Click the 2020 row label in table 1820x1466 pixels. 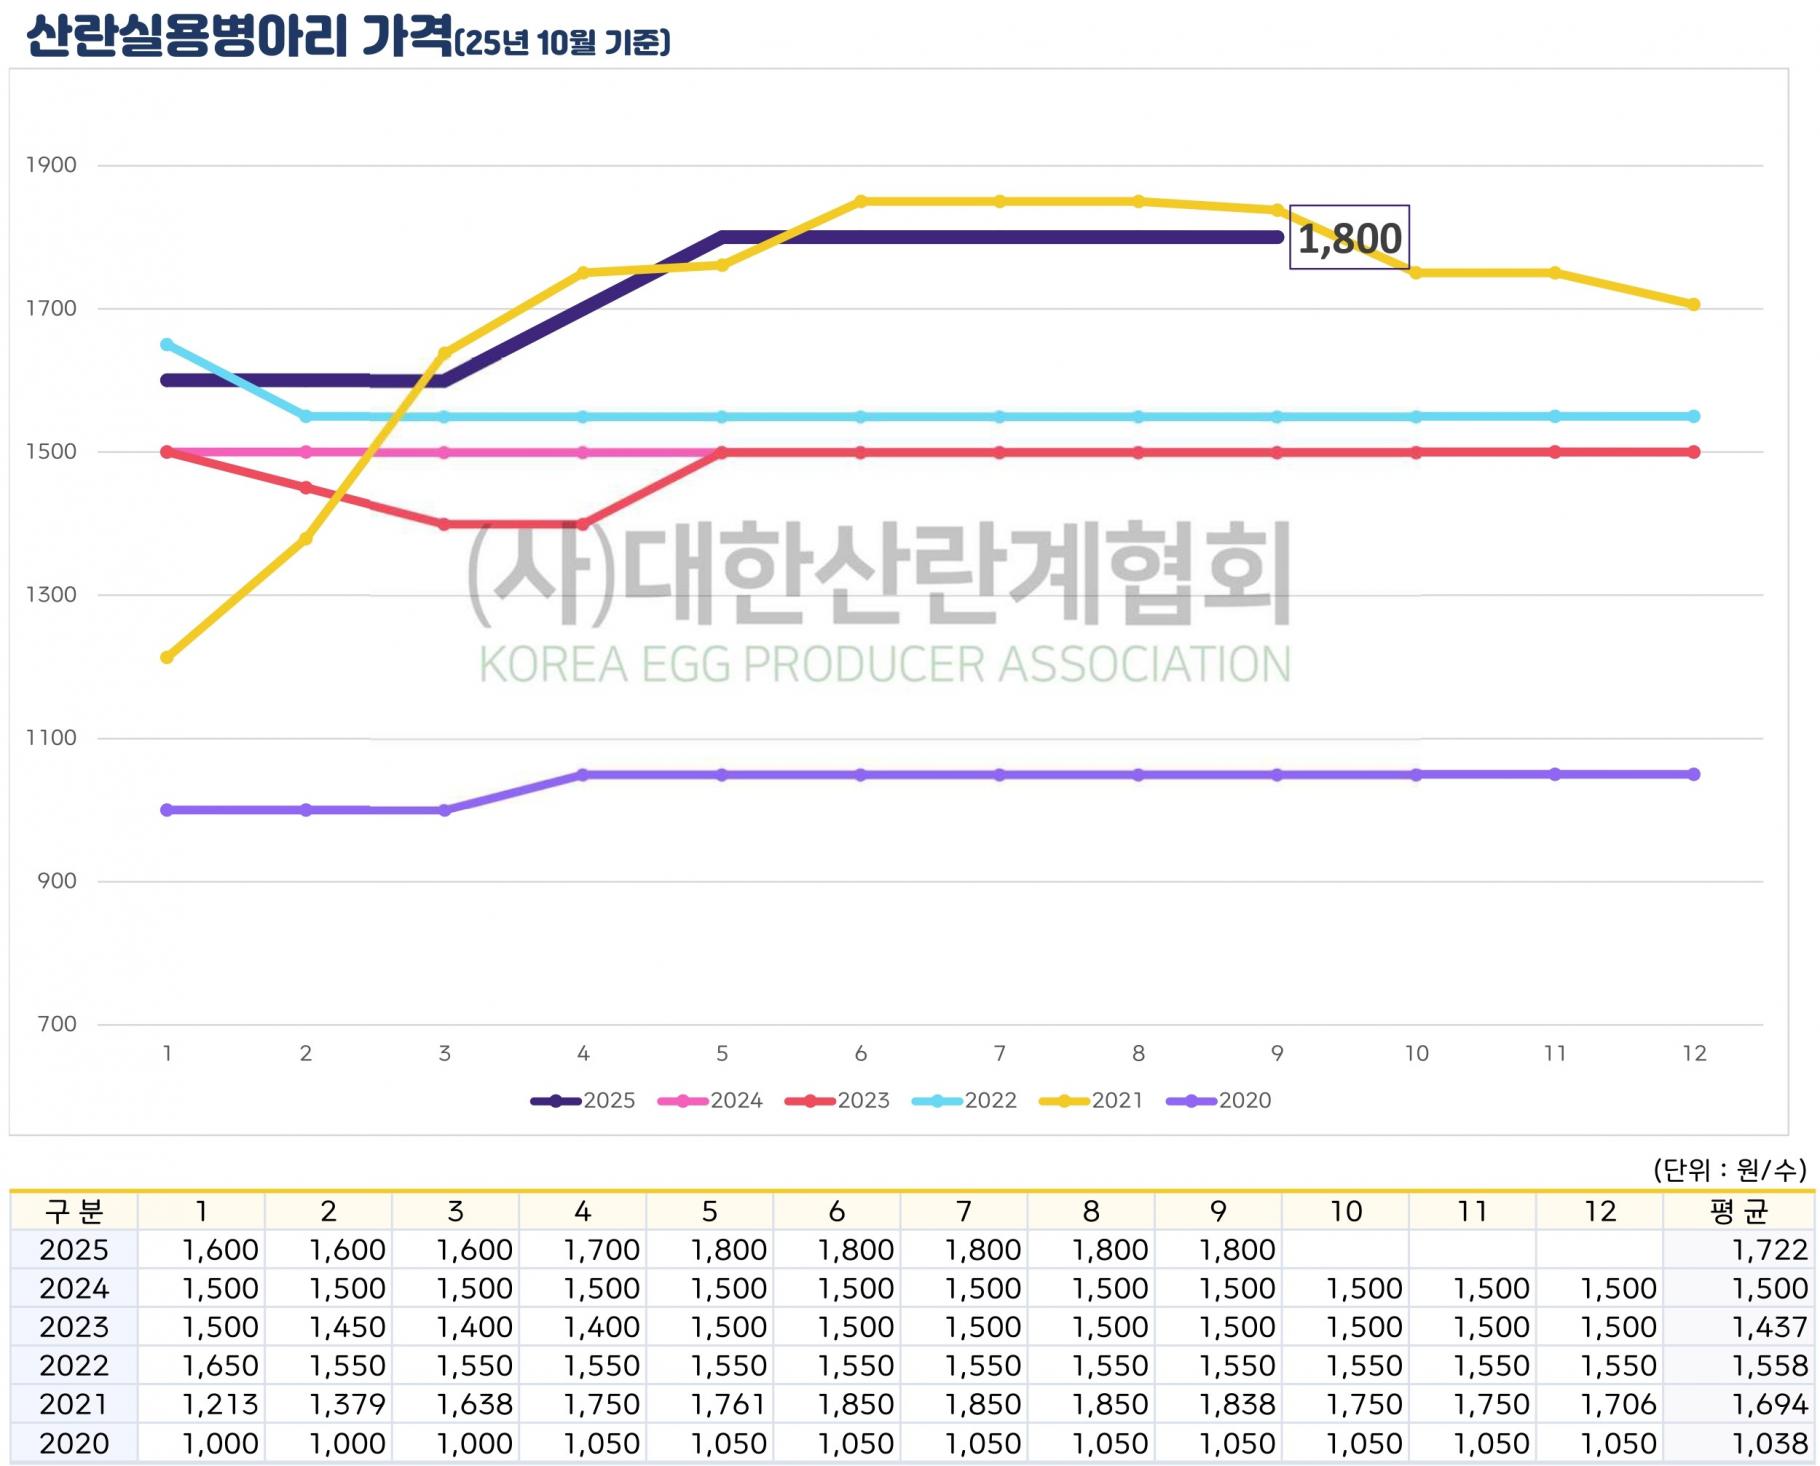tap(74, 1444)
